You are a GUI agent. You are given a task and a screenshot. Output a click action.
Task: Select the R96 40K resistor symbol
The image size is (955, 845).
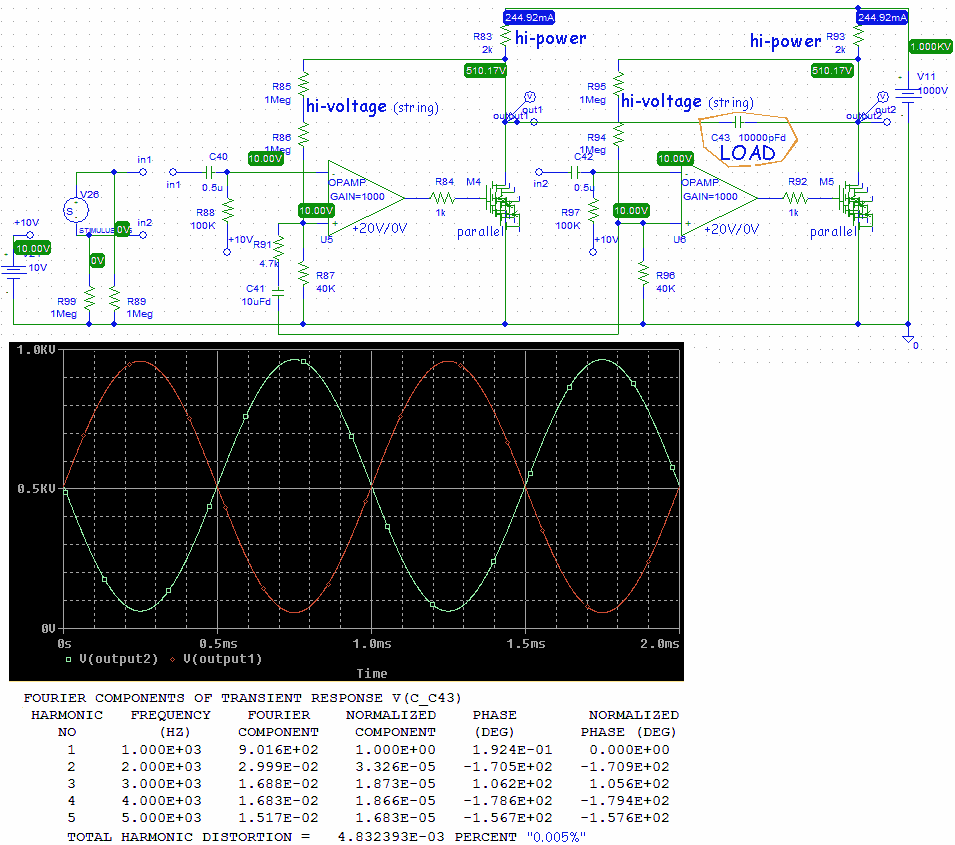tap(643, 272)
